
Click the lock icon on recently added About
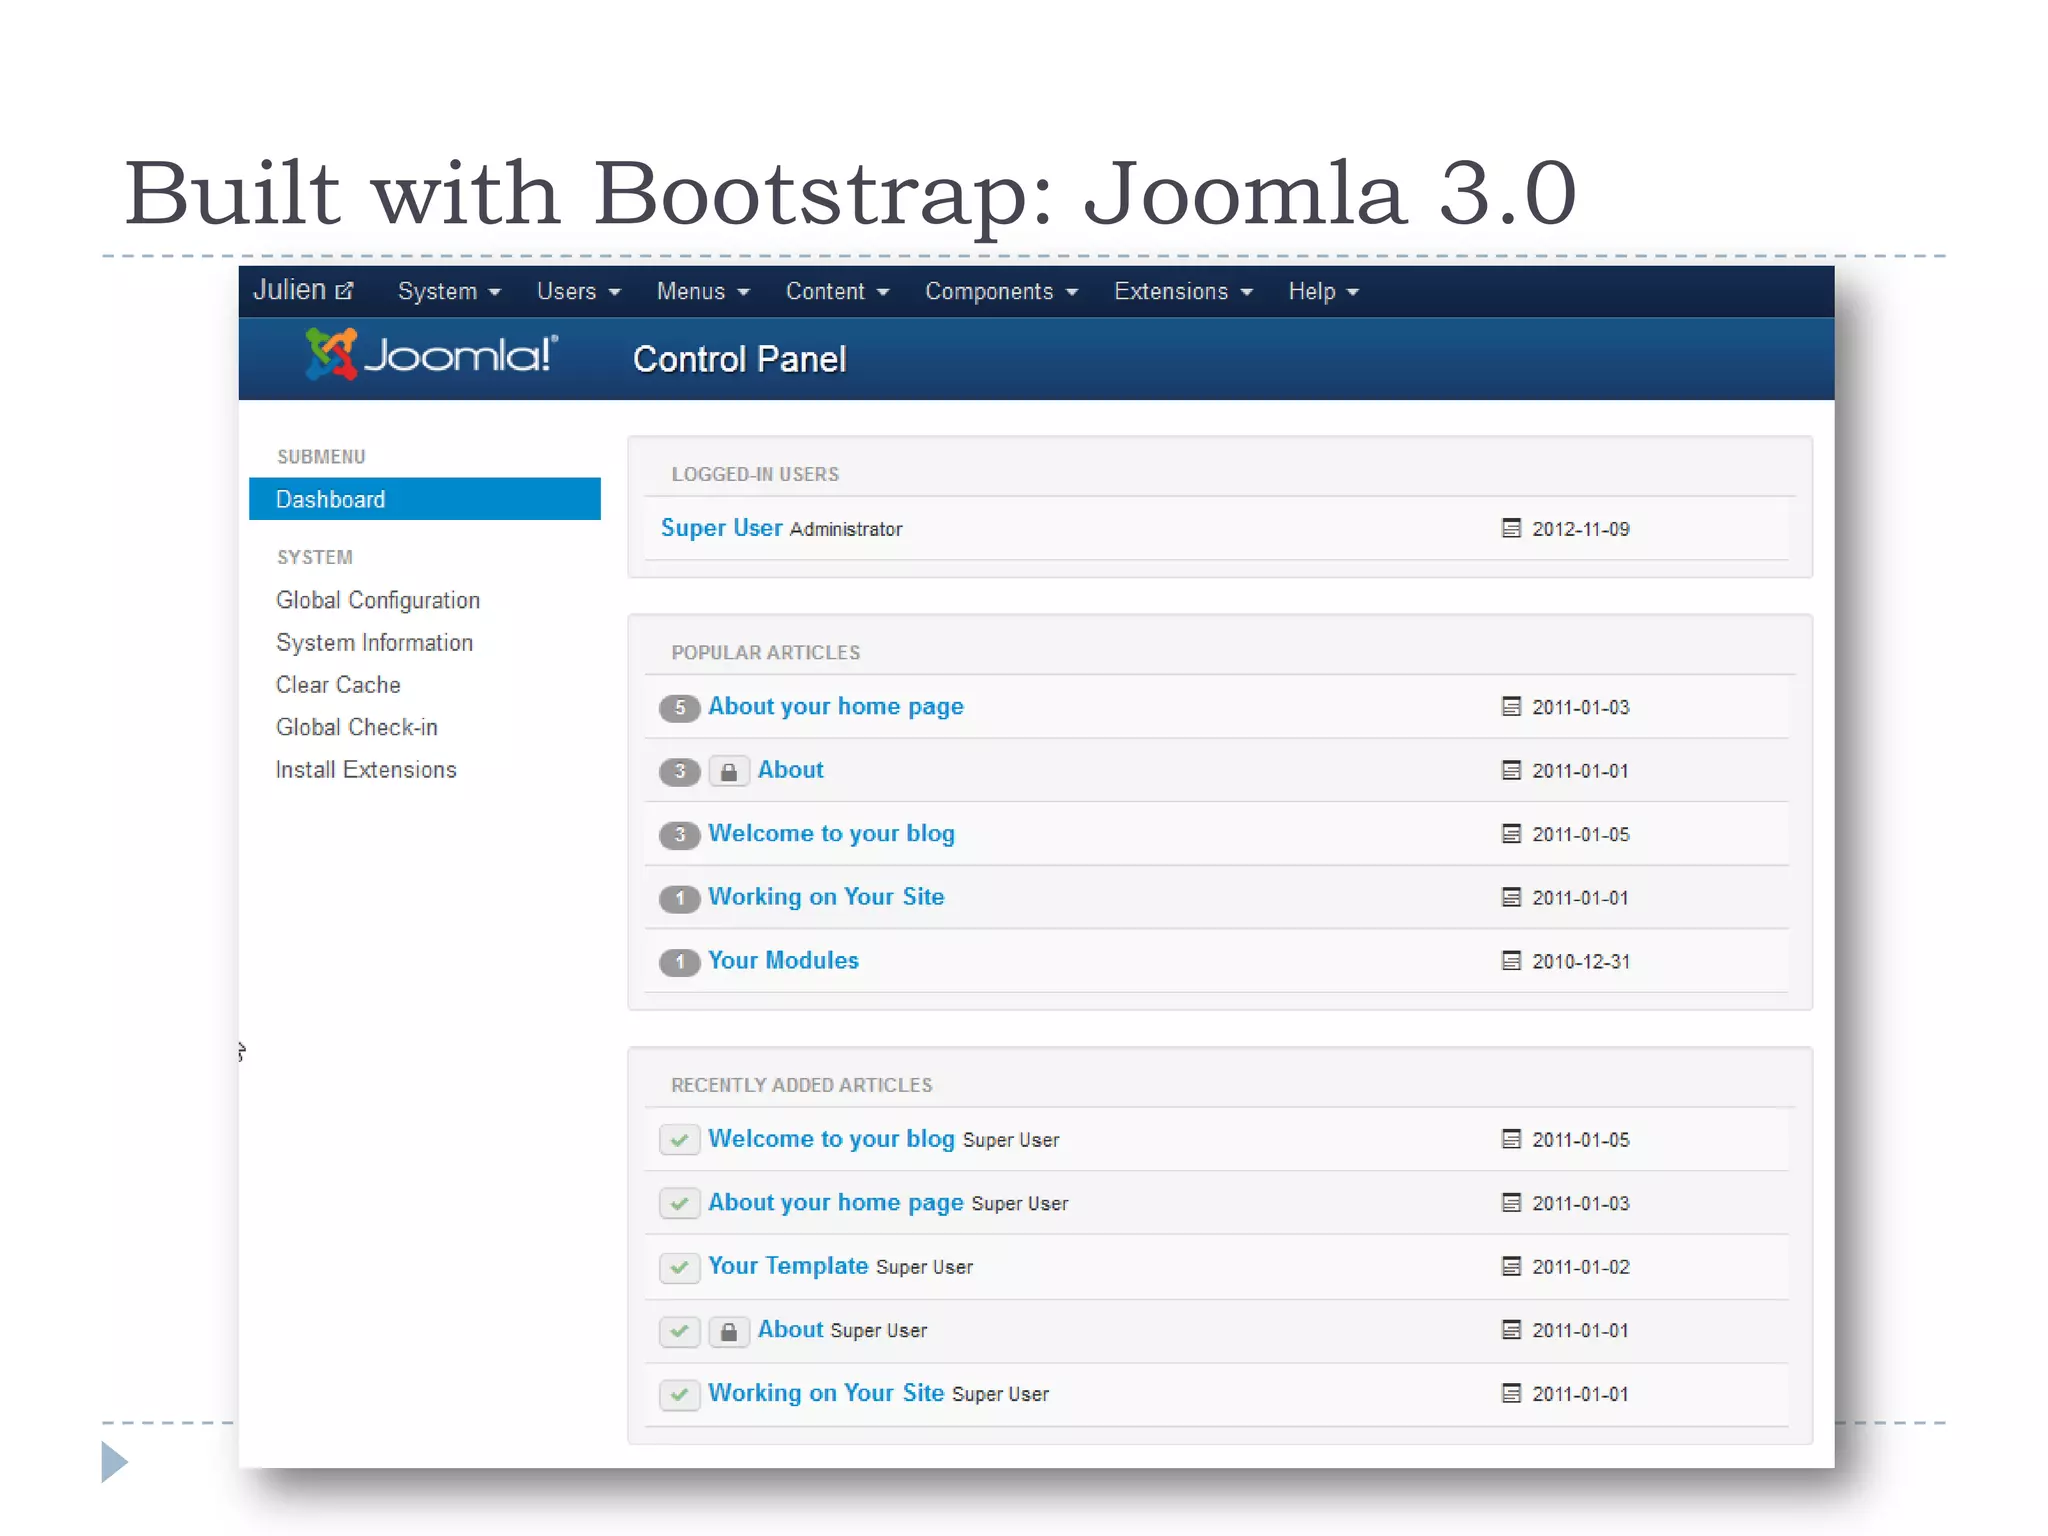click(x=729, y=1331)
